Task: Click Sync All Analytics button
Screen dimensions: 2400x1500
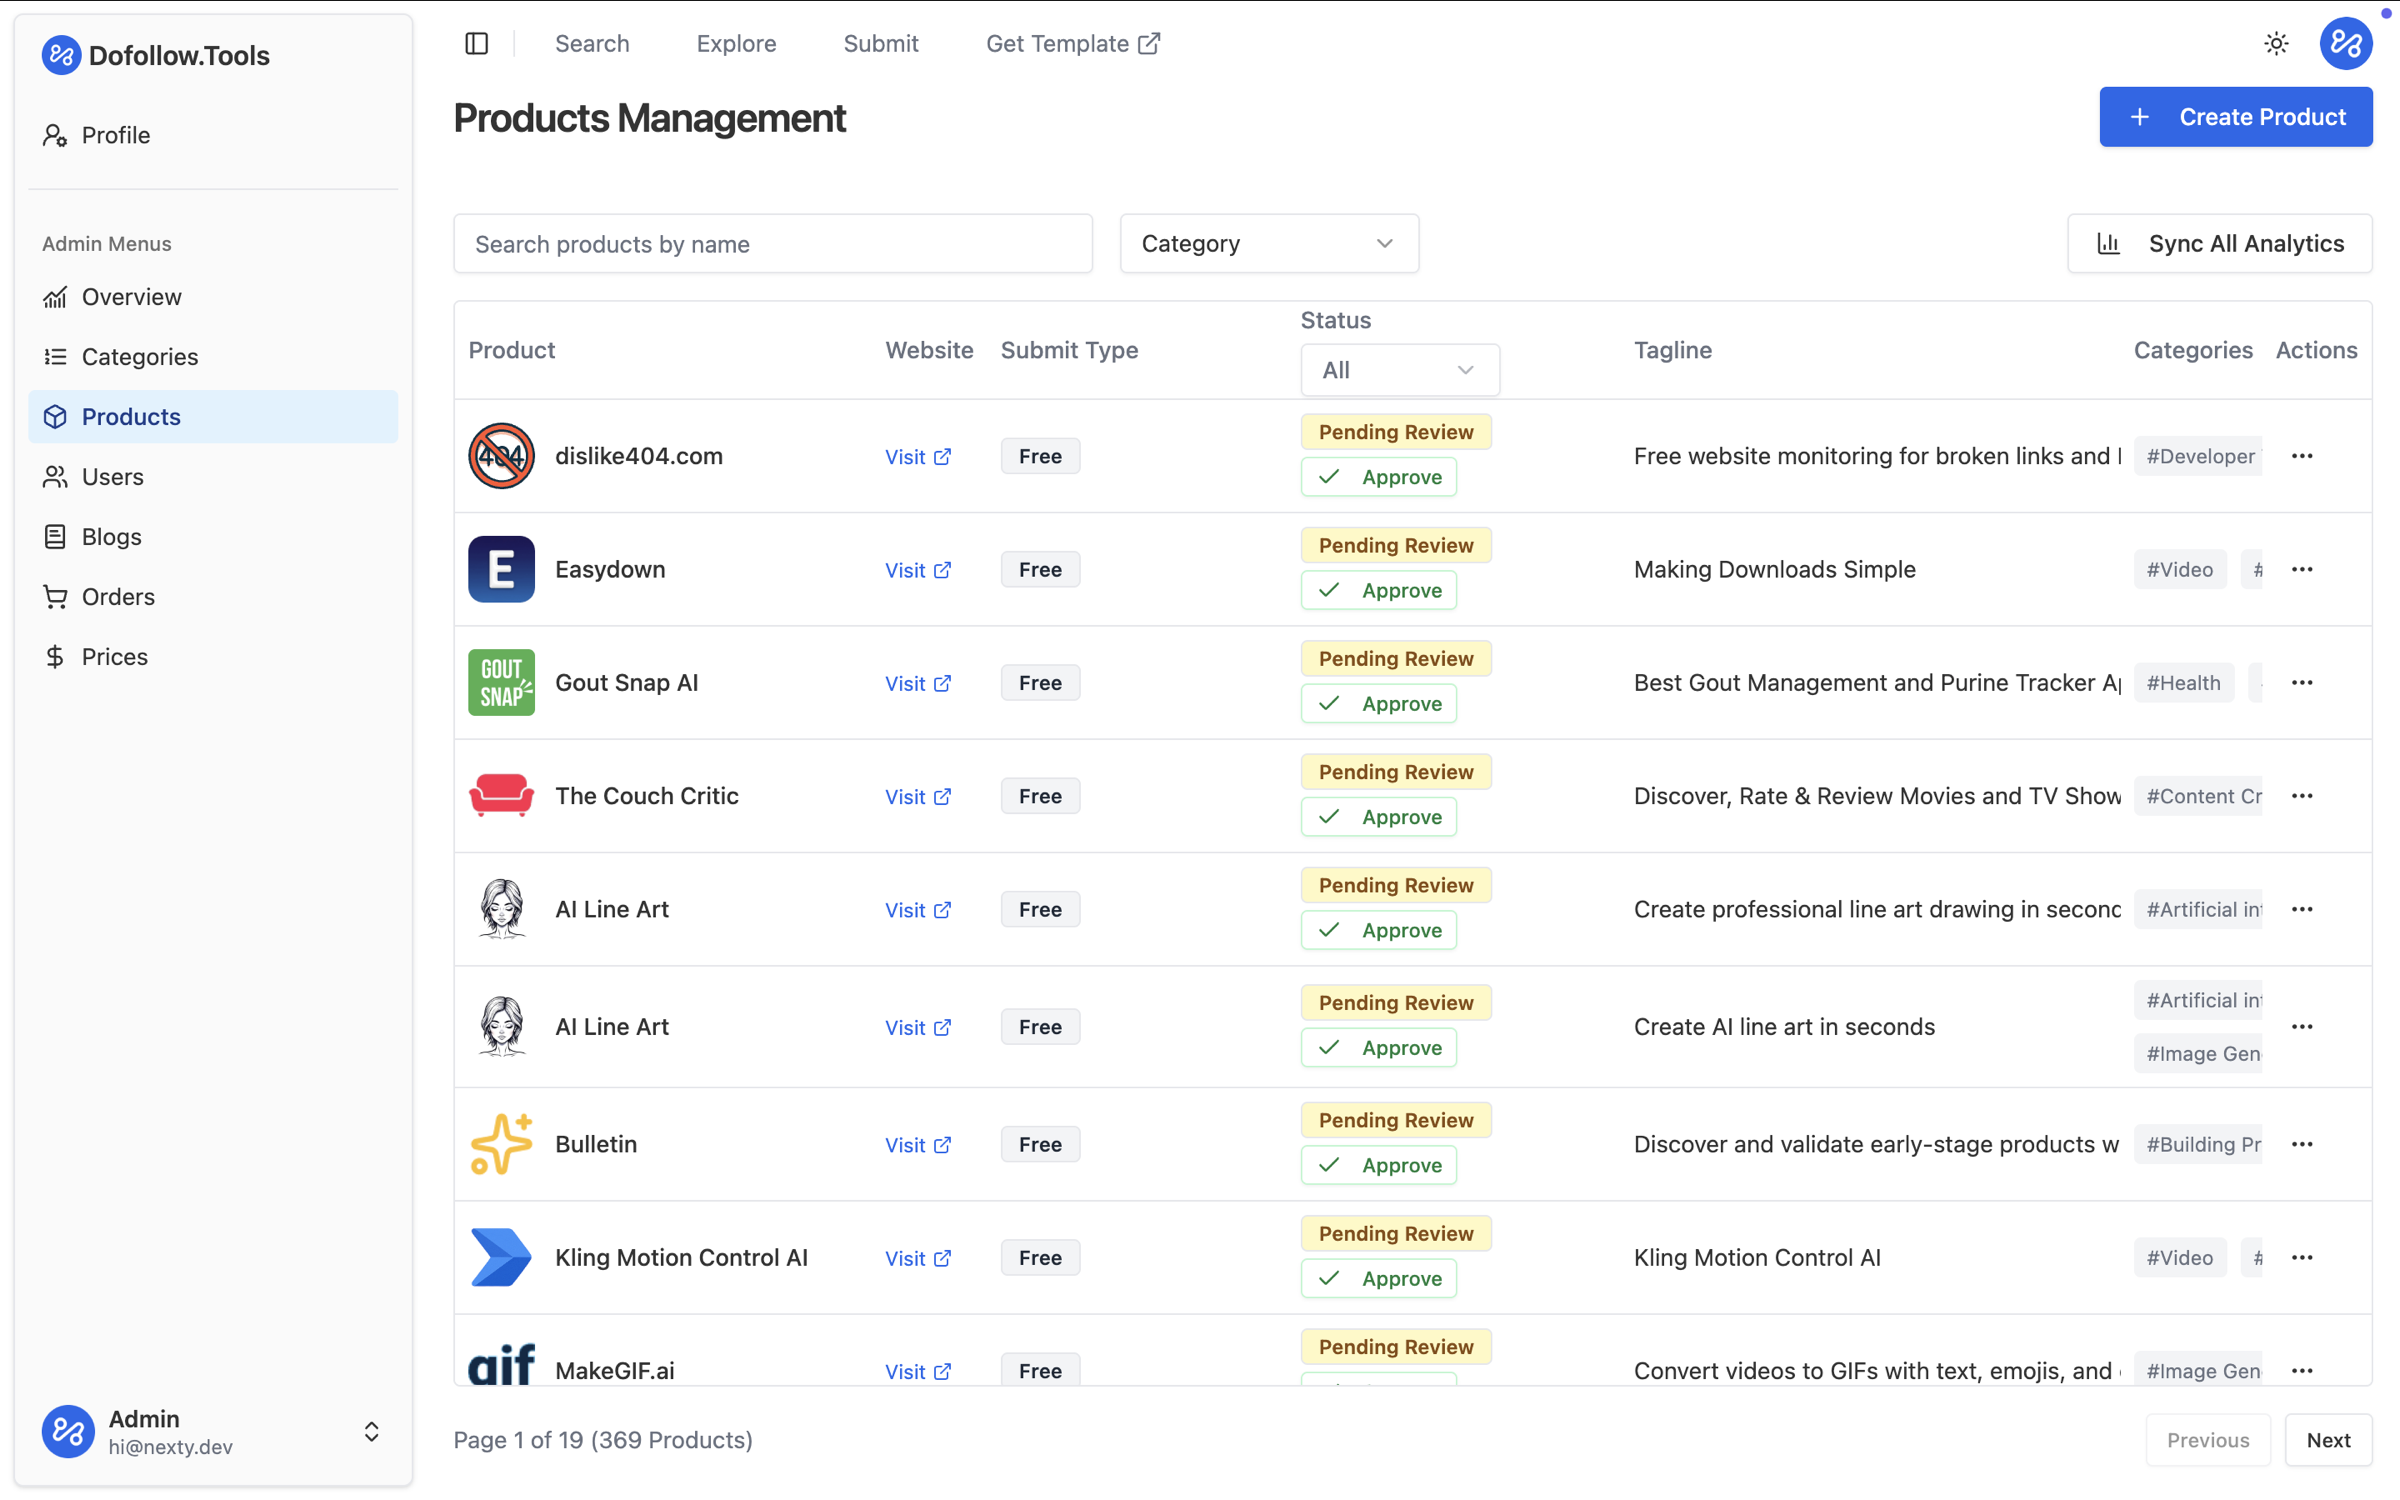Action: (2219, 243)
